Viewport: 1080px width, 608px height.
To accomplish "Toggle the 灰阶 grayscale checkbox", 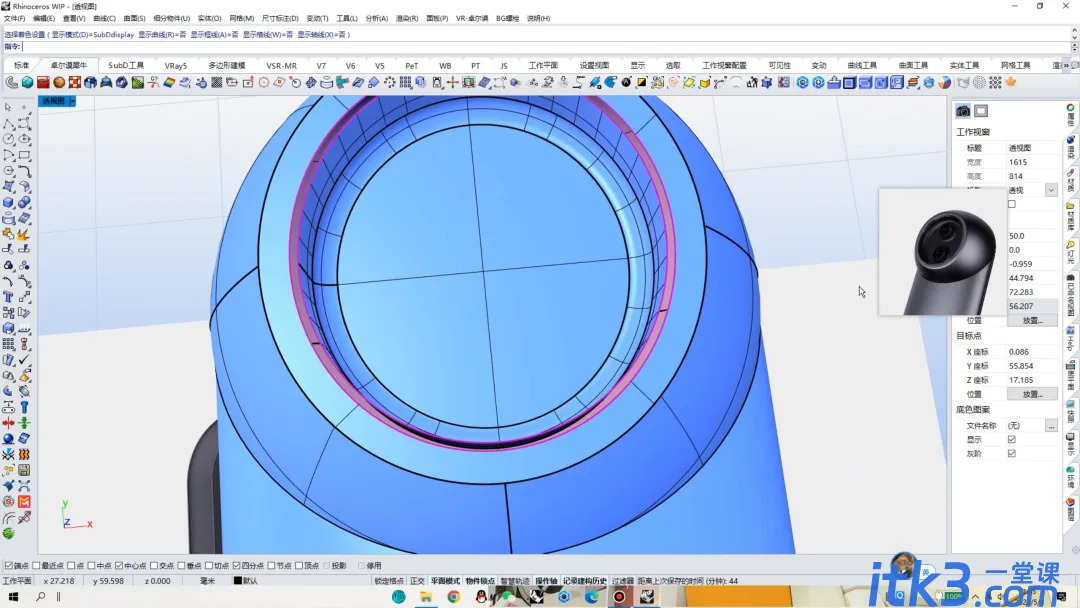I will 1011,454.
